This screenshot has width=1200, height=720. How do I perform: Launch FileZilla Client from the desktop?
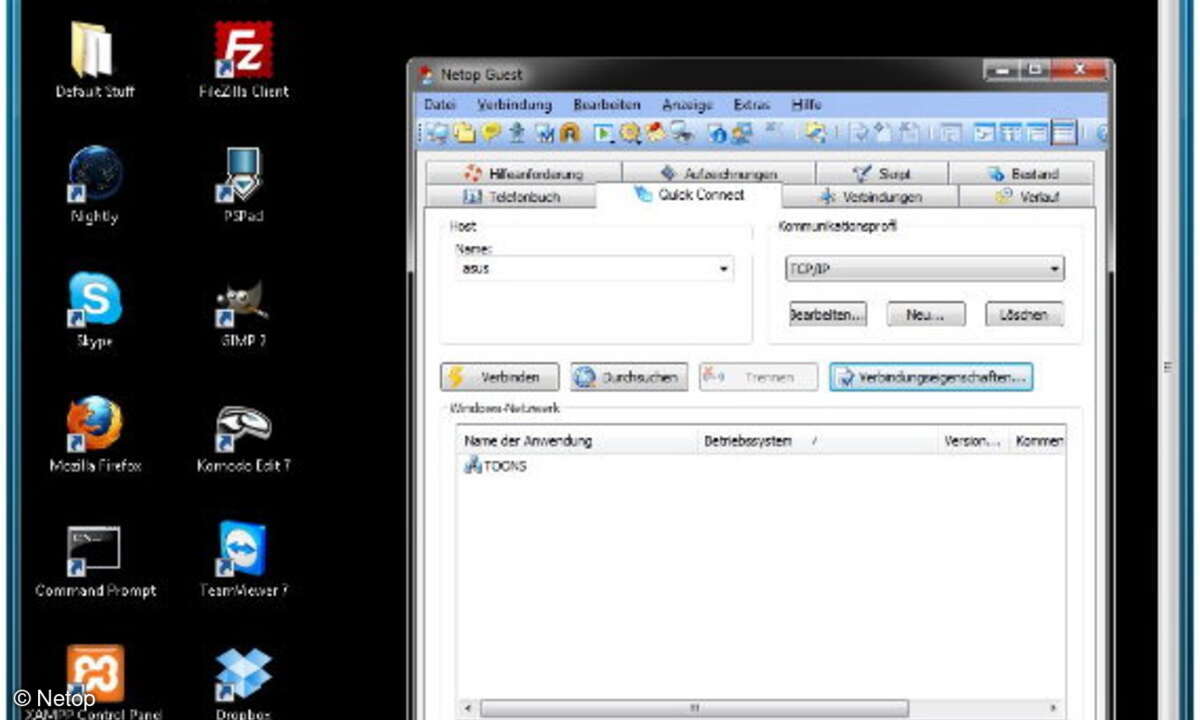click(x=243, y=60)
